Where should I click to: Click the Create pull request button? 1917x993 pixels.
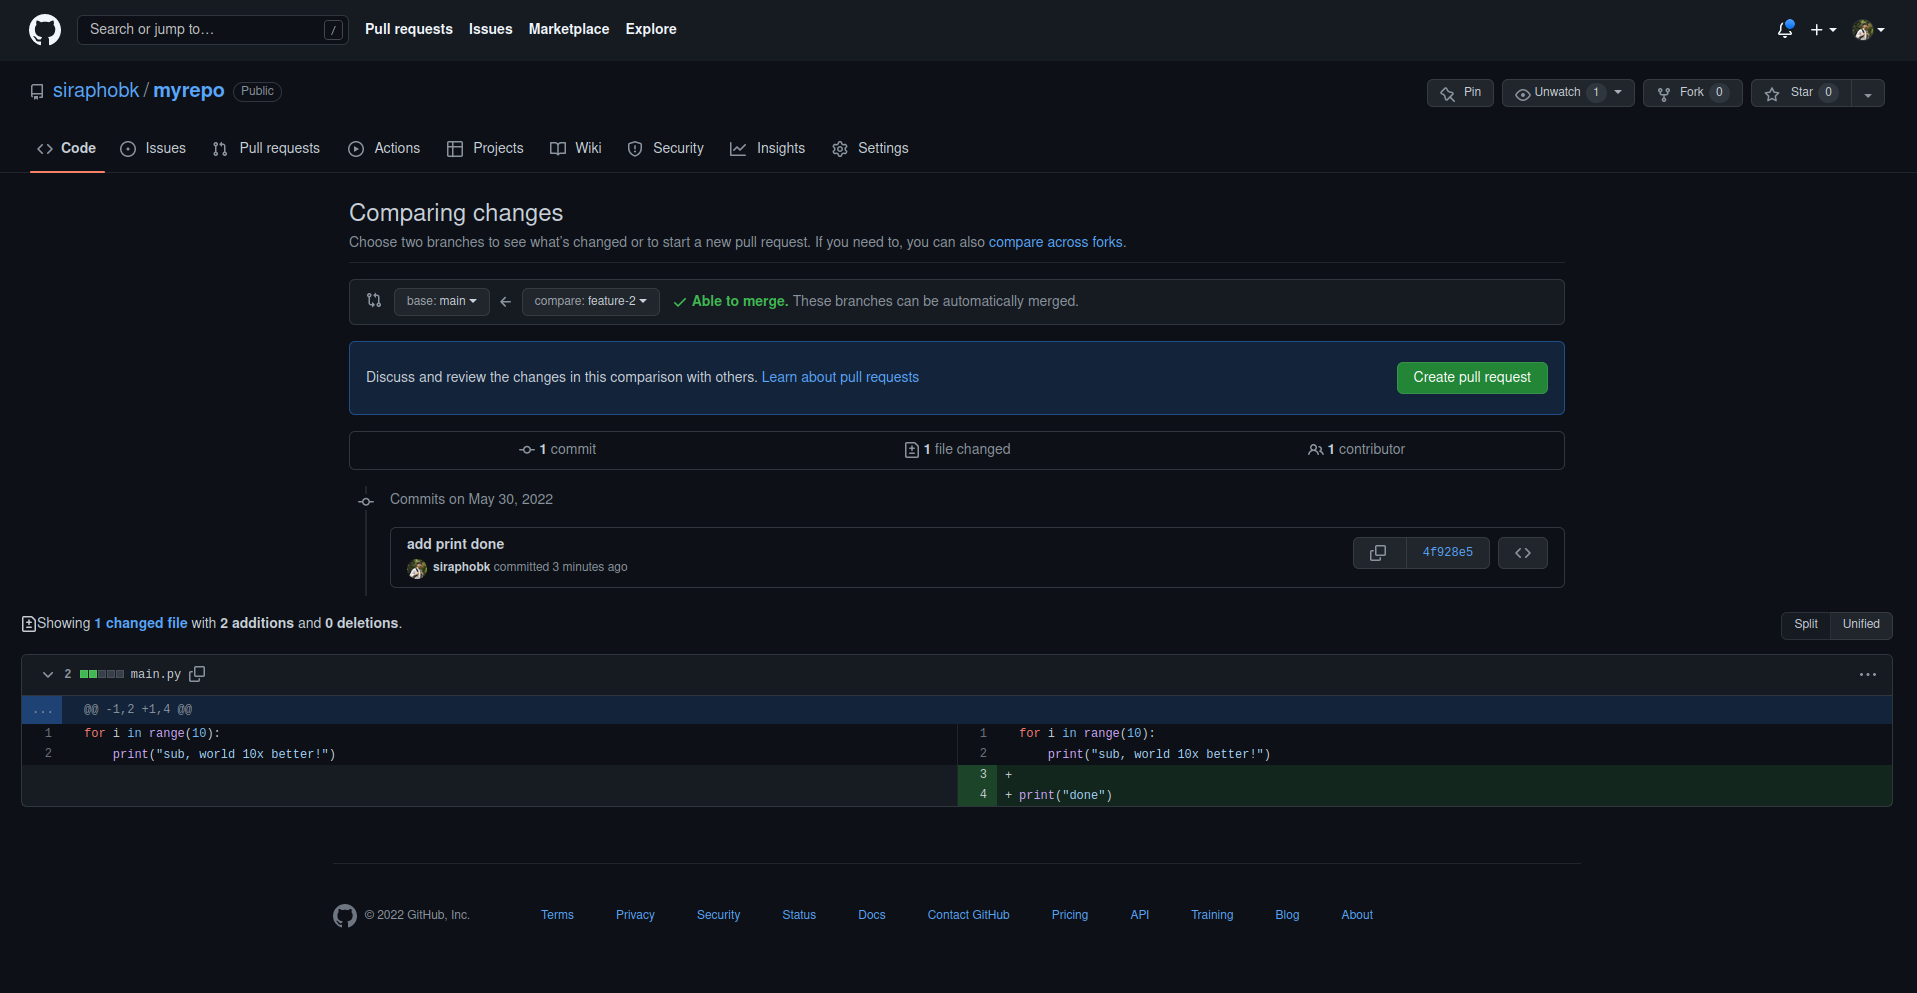[x=1471, y=377]
